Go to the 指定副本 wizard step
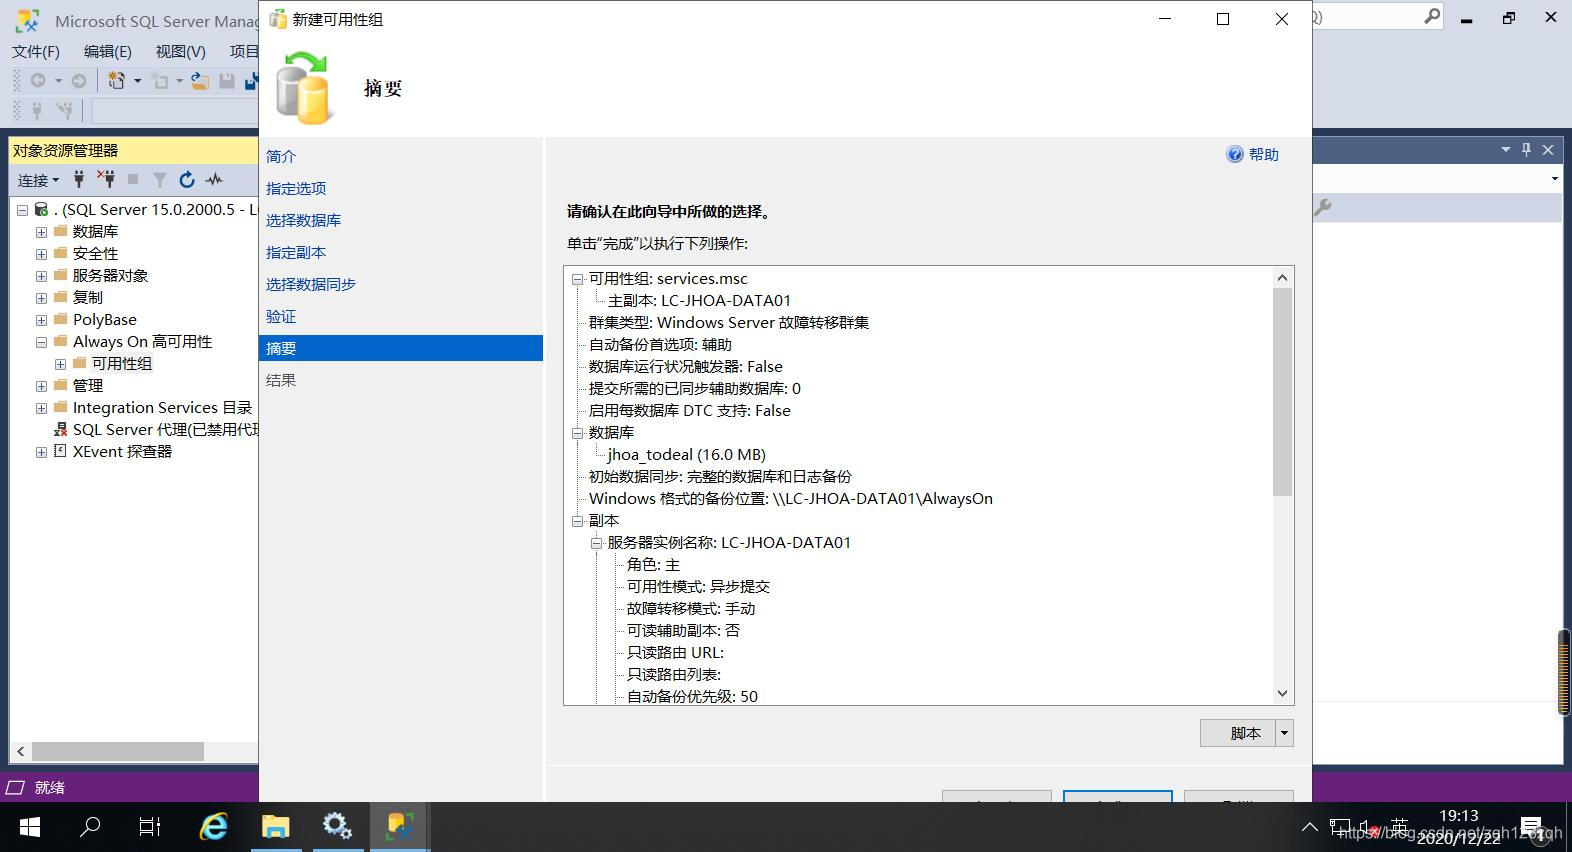Screen dimensions: 1572x852 point(296,252)
